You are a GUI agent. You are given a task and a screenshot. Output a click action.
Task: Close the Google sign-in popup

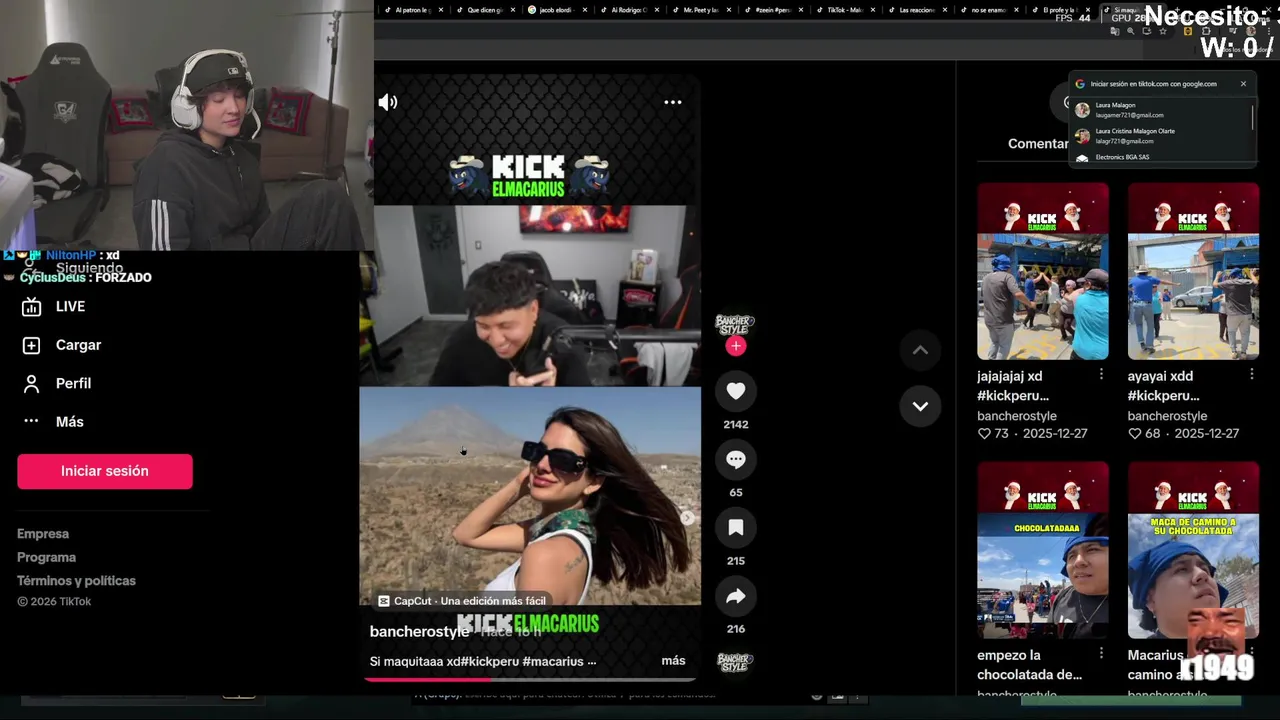click(1243, 84)
